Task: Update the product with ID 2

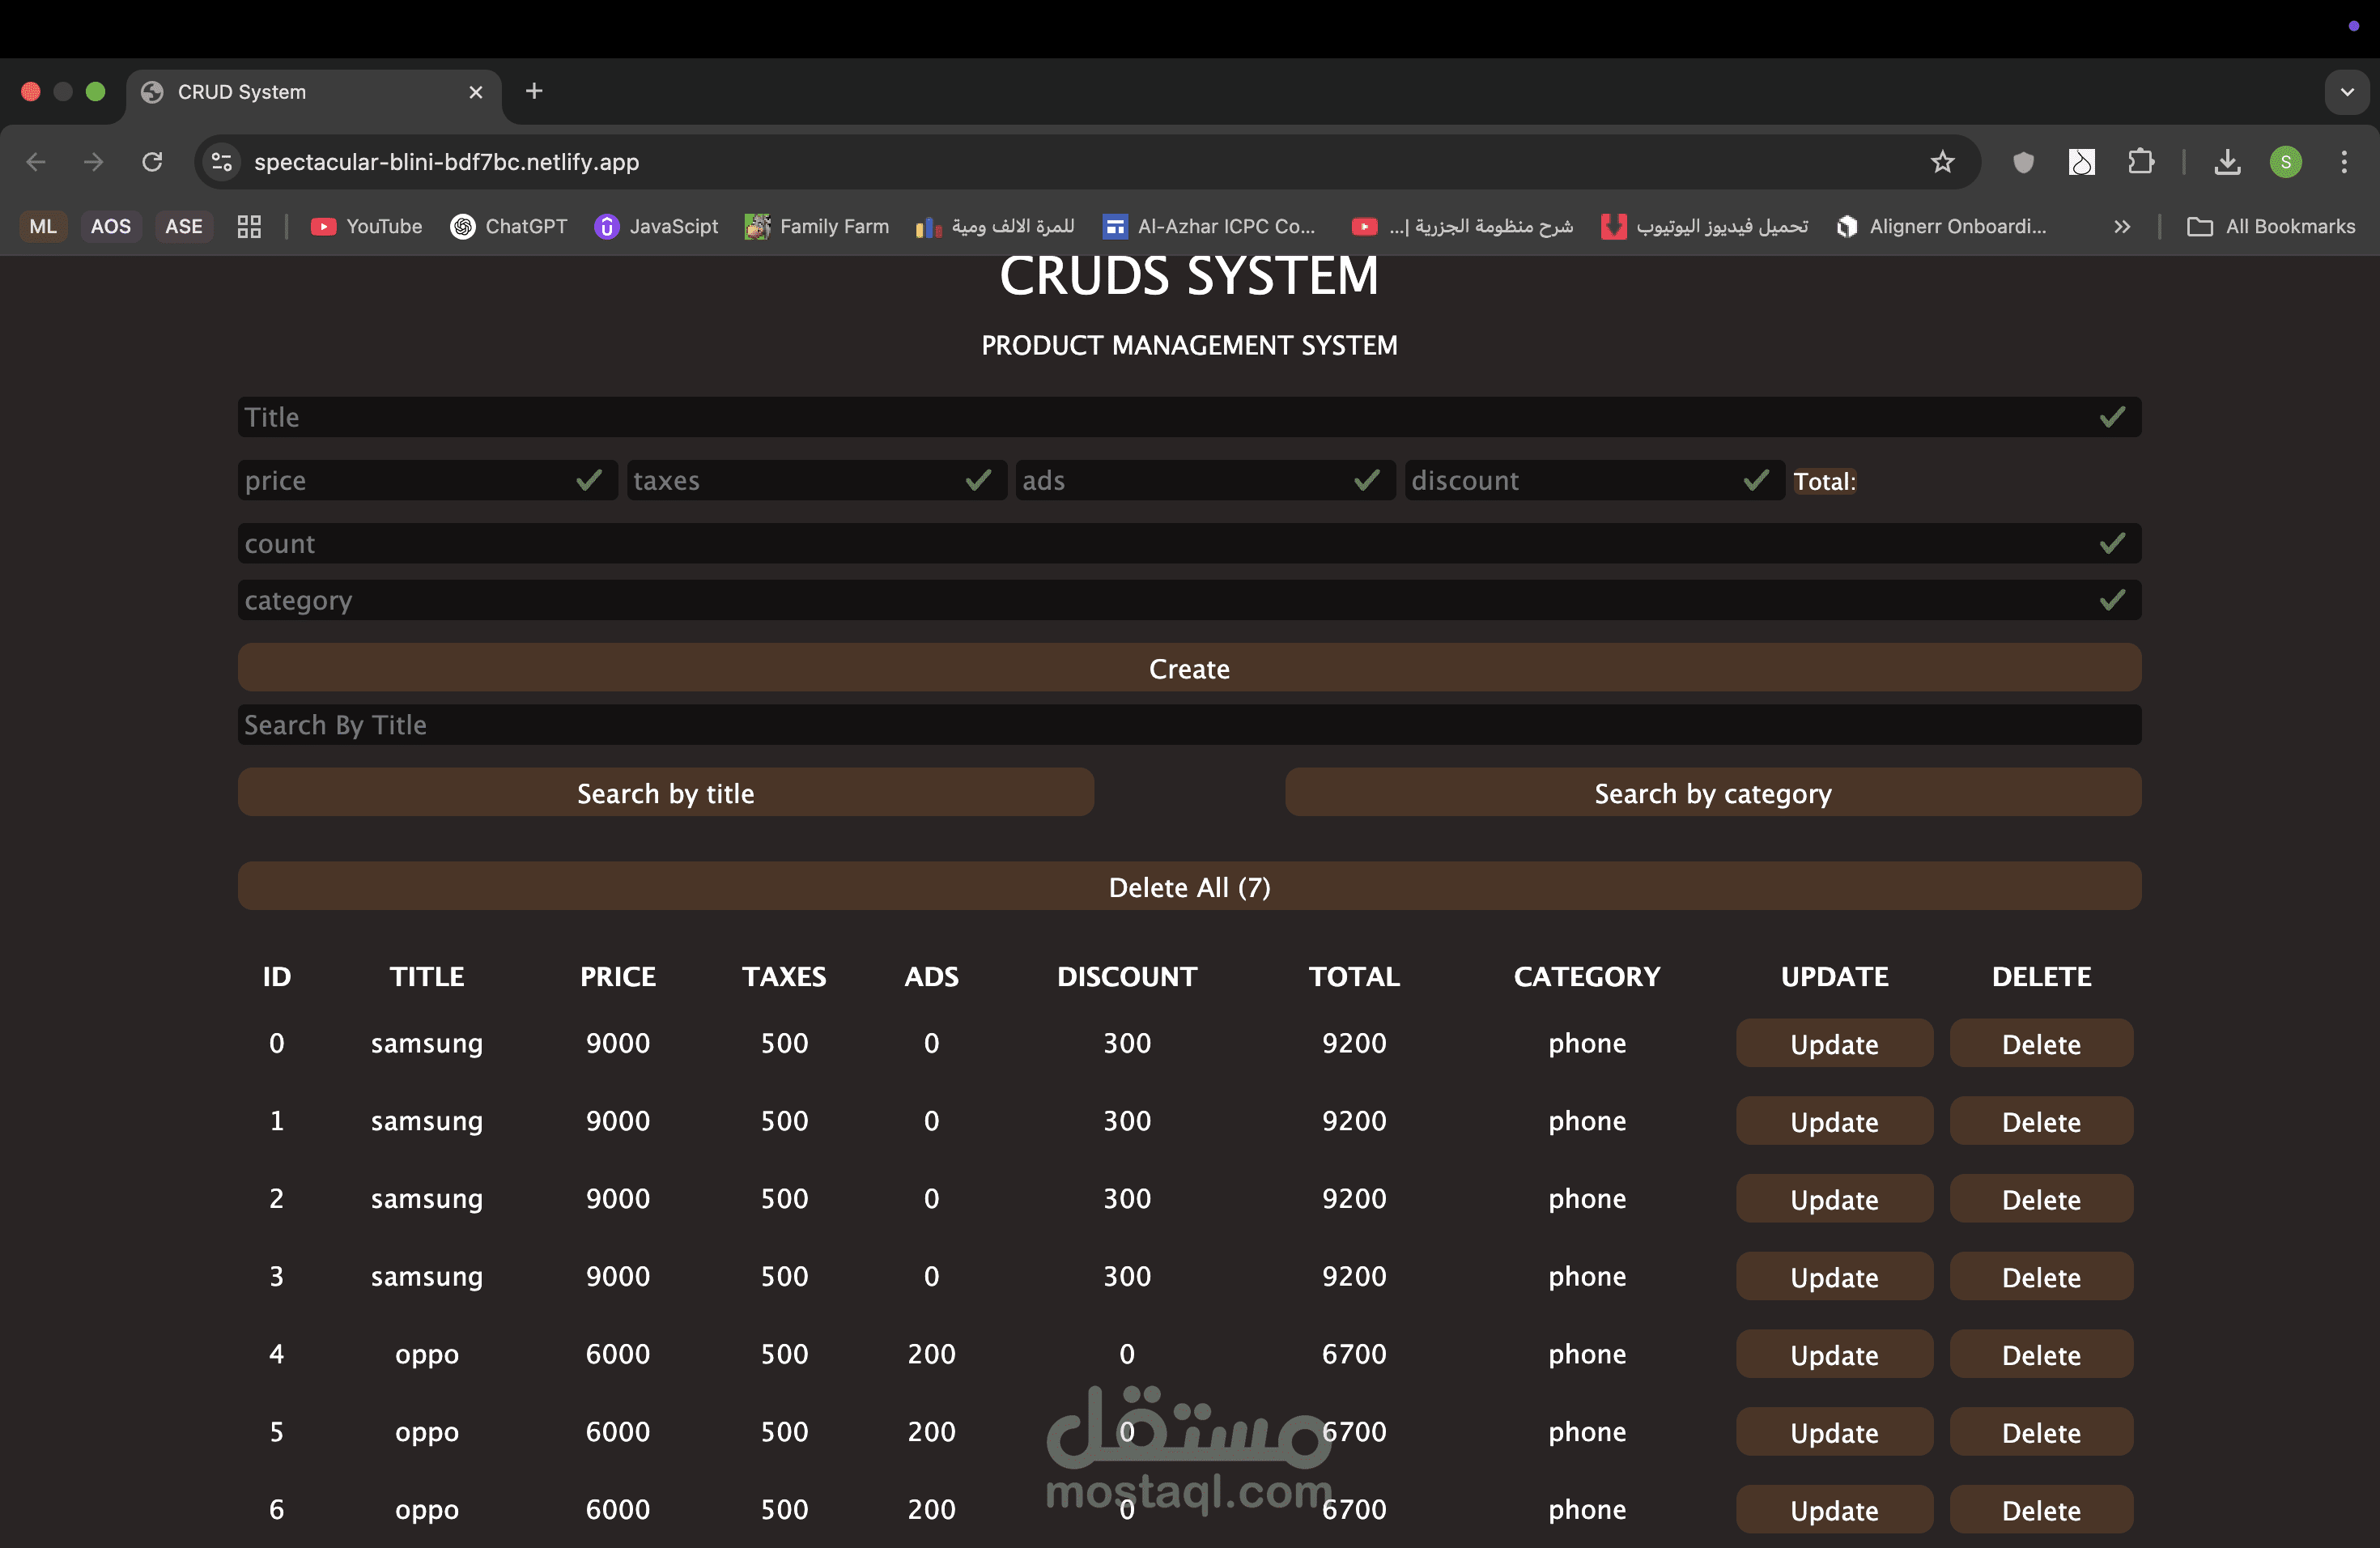Action: click(1834, 1199)
